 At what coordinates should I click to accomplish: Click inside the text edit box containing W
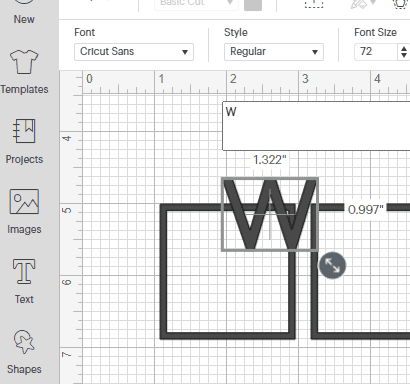tap(316, 126)
